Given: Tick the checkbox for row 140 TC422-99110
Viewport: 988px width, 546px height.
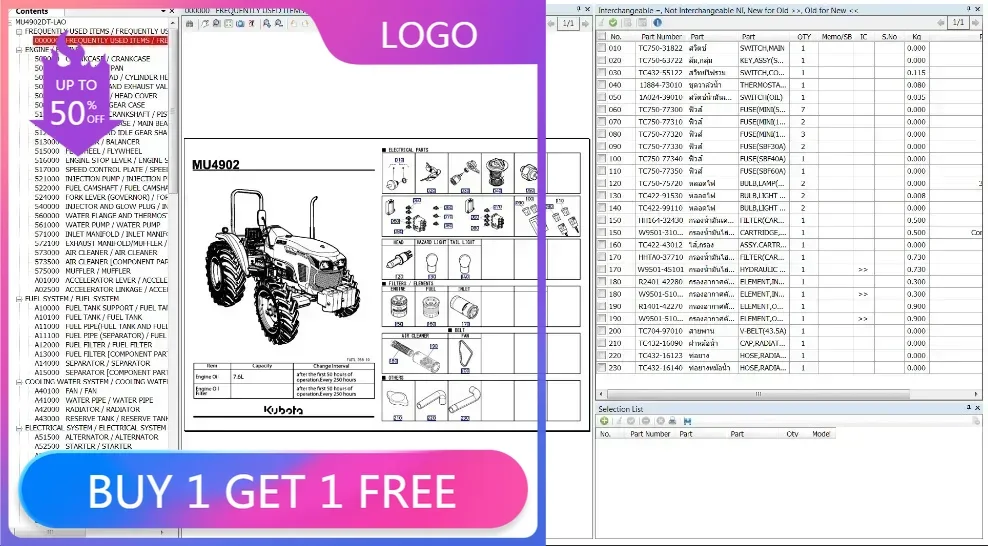Looking at the screenshot, I should [602, 208].
